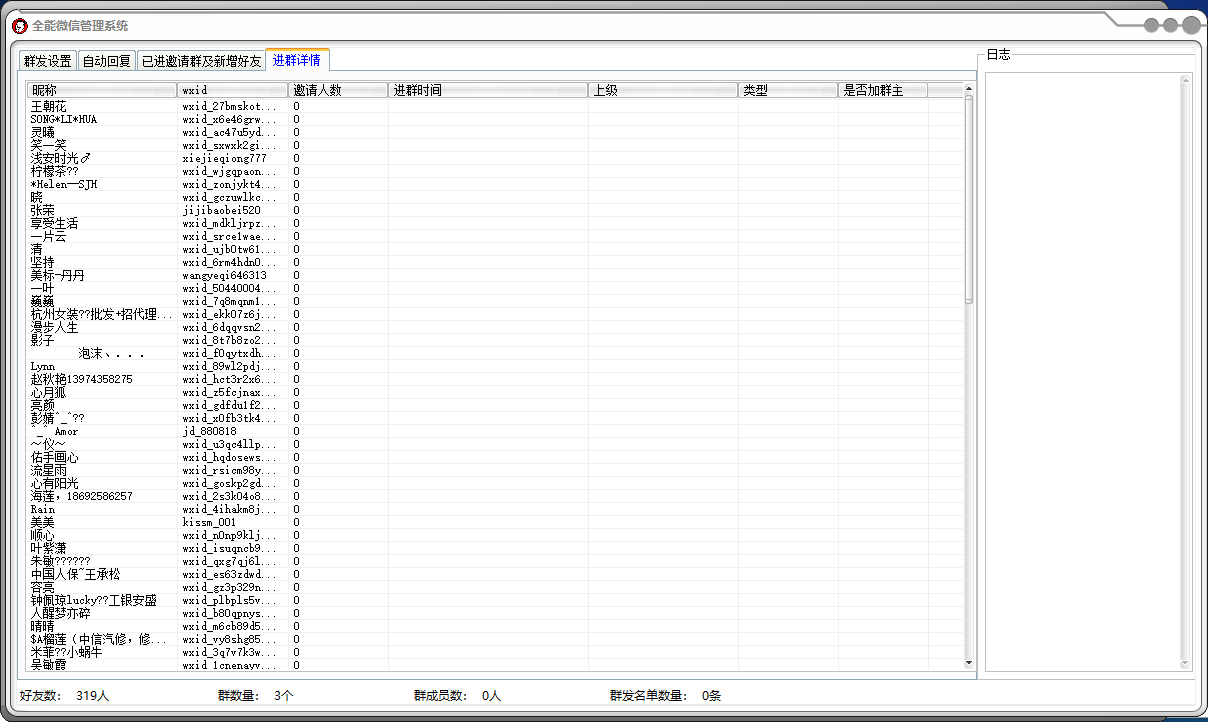Click the 类型 column header
The image size is (1208, 722).
787,90
